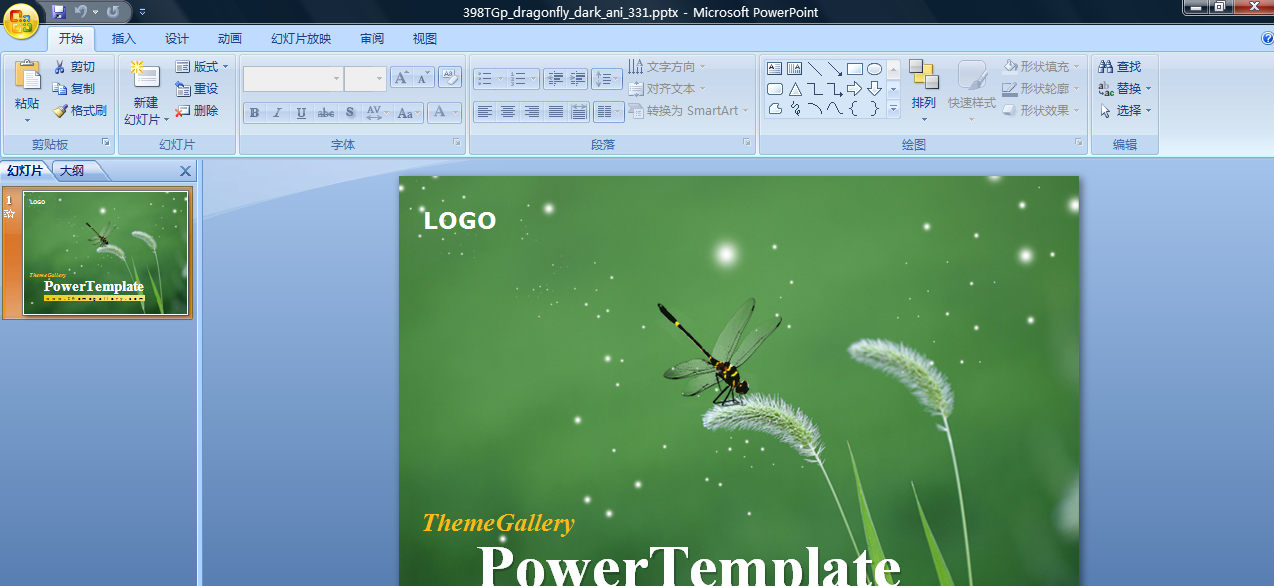The height and width of the screenshot is (586, 1274).
Task: Switch to Insert (插入) ribbon tab
Action: point(124,39)
